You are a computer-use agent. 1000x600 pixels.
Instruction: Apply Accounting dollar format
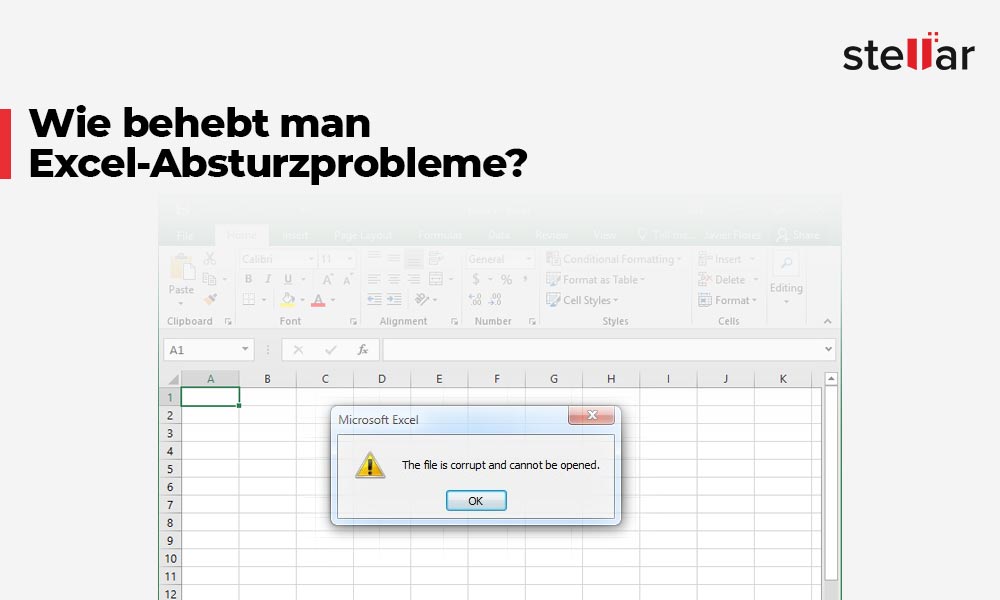(x=476, y=279)
